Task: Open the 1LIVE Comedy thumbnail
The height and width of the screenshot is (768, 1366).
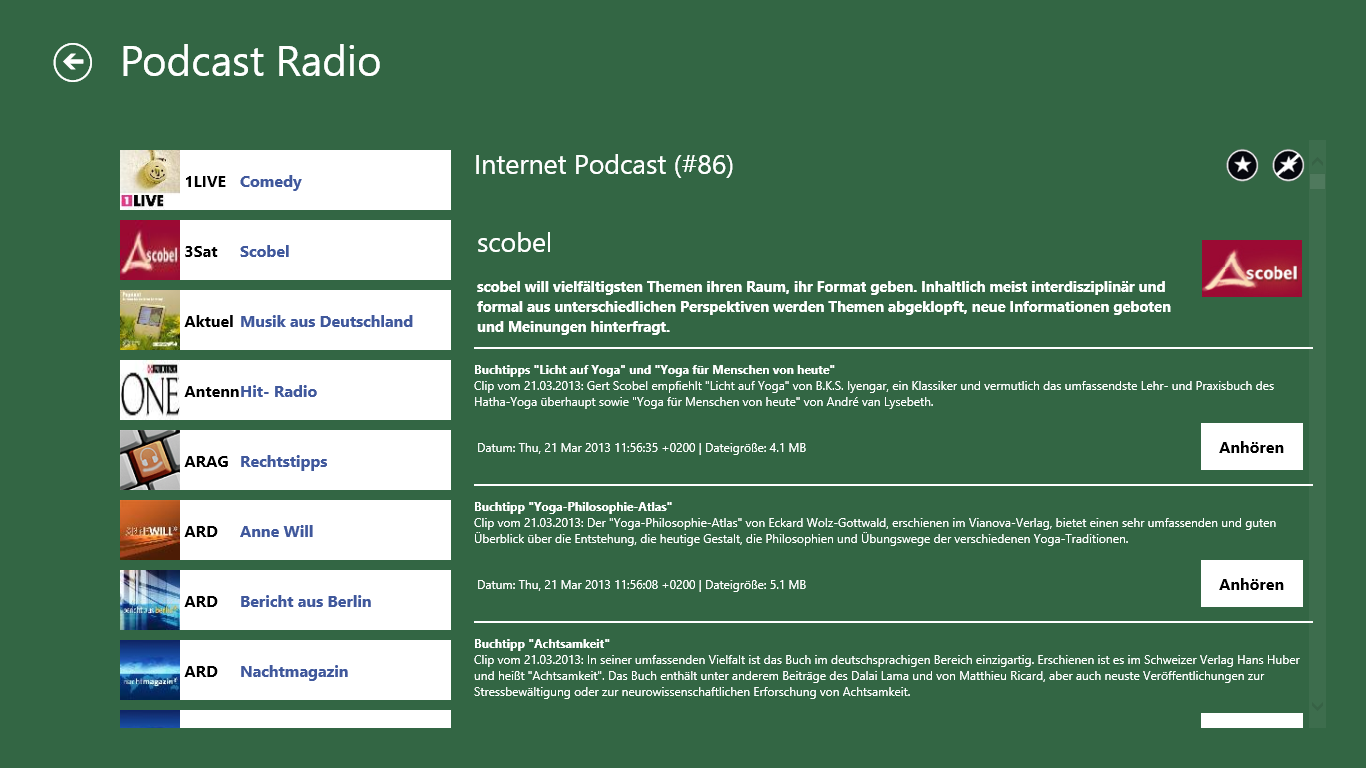Action: click(x=150, y=180)
